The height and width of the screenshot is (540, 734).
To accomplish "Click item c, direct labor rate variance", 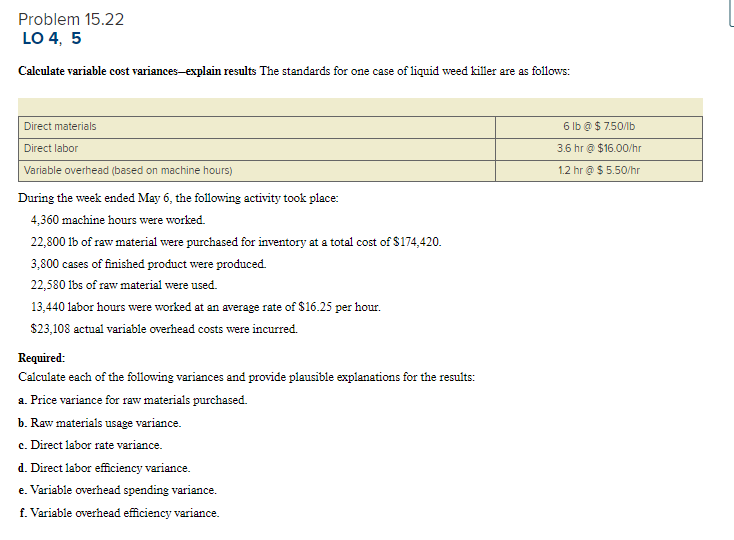I will [90, 445].
